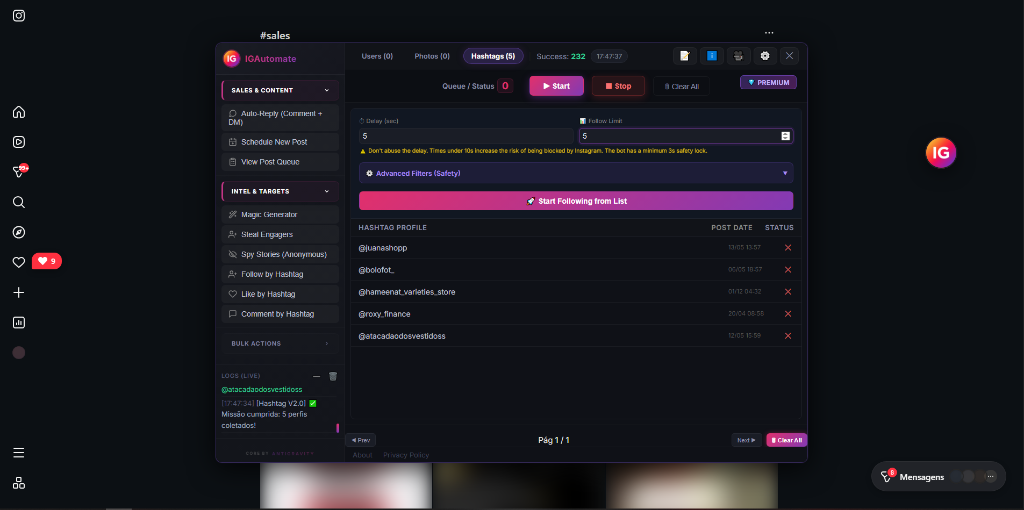Switch to Photos (0) tab
Image resolution: width=1024 pixels, height=510 pixels.
point(432,56)
